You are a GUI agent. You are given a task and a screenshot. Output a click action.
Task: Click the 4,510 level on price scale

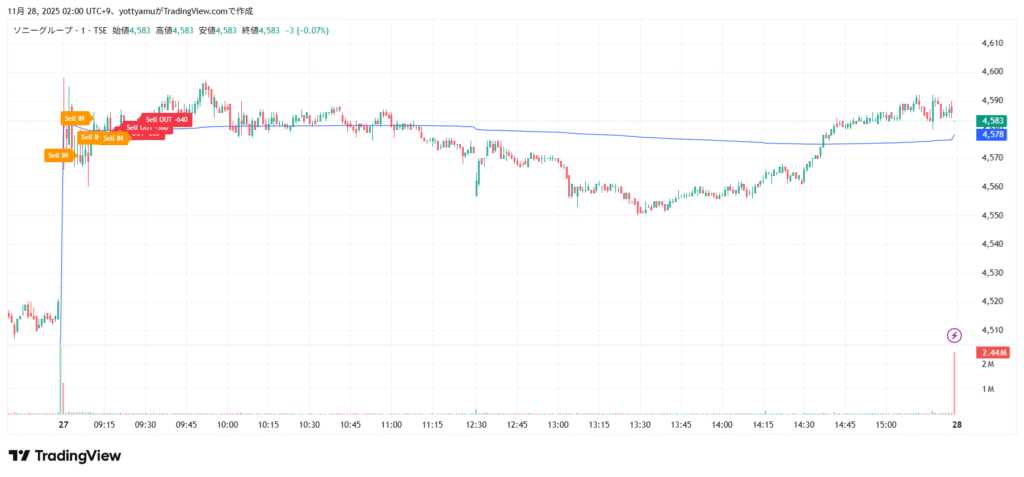(x=993, y=329)
